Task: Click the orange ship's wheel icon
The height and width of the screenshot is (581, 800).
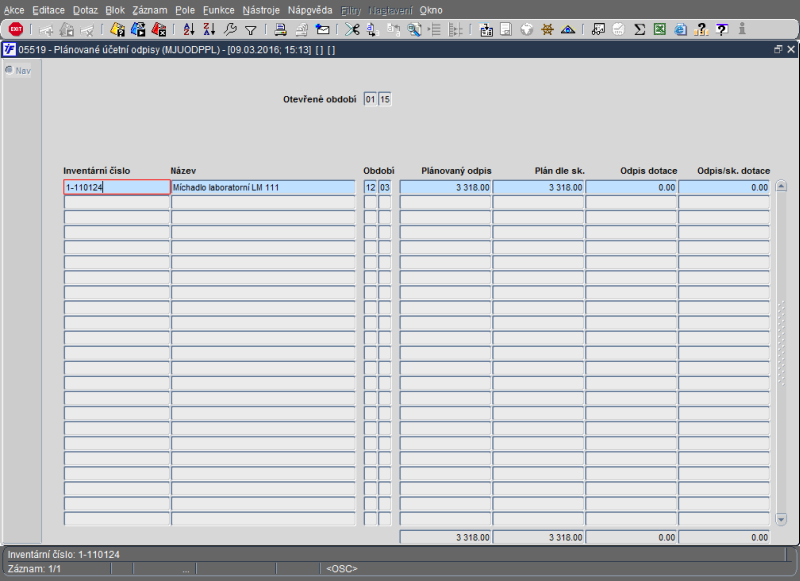Action: coord(547,30)
